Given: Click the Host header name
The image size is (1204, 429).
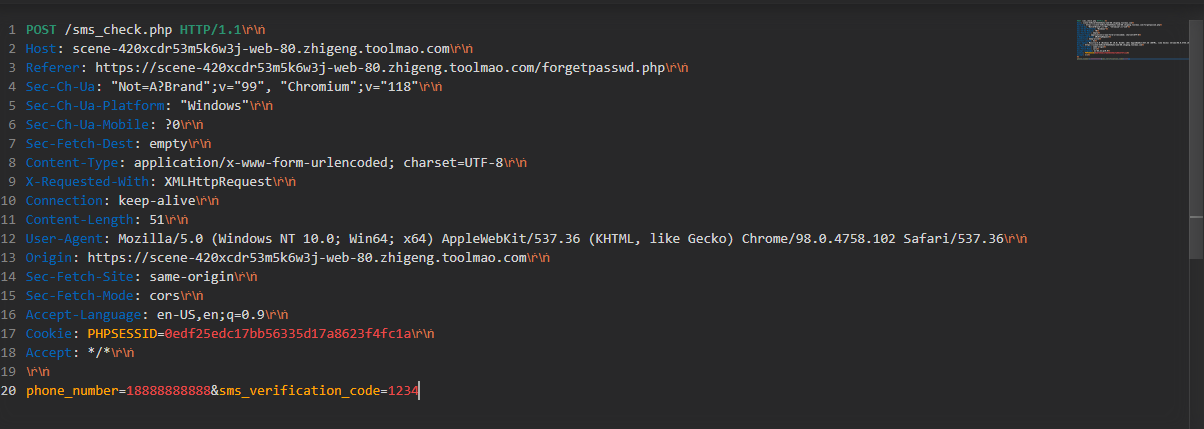Looking at the screenshot, I should coord(42,48).
